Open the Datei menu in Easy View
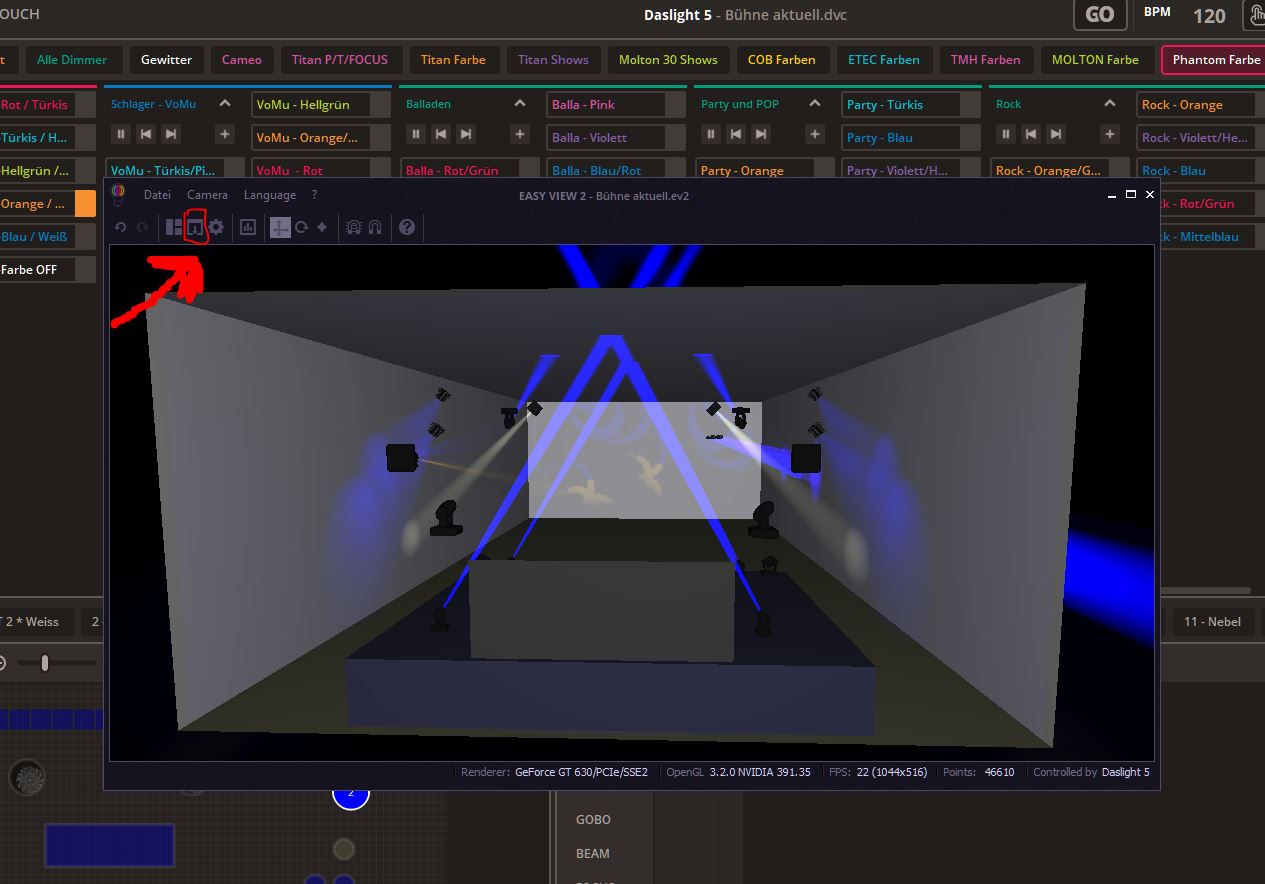Image resolution: width=1265 pixels, height=884 pixels. coord(157,195)
